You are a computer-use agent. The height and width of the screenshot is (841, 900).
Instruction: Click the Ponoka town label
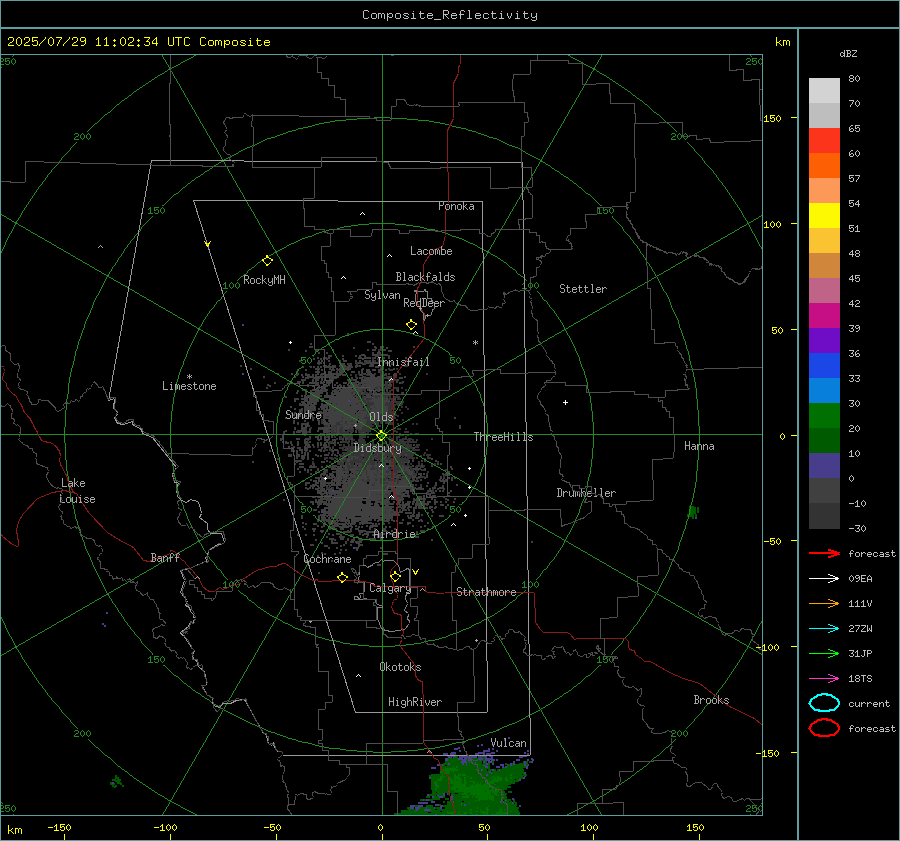point(456,206)
